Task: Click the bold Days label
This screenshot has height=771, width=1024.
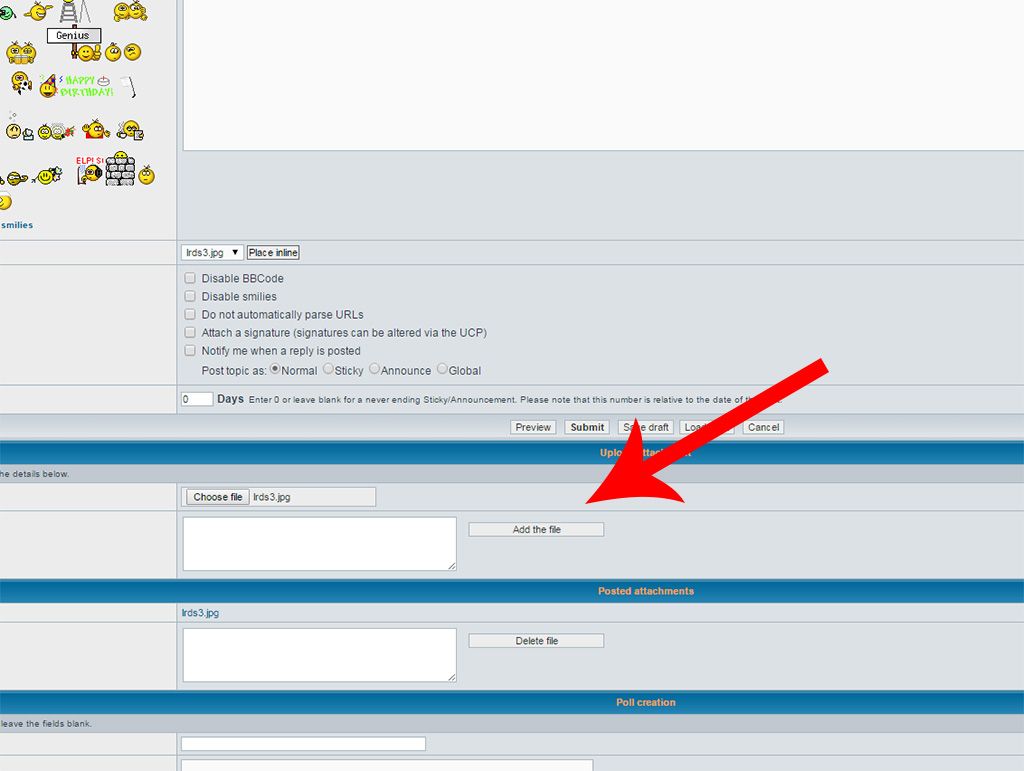Action: pos(231,398)
